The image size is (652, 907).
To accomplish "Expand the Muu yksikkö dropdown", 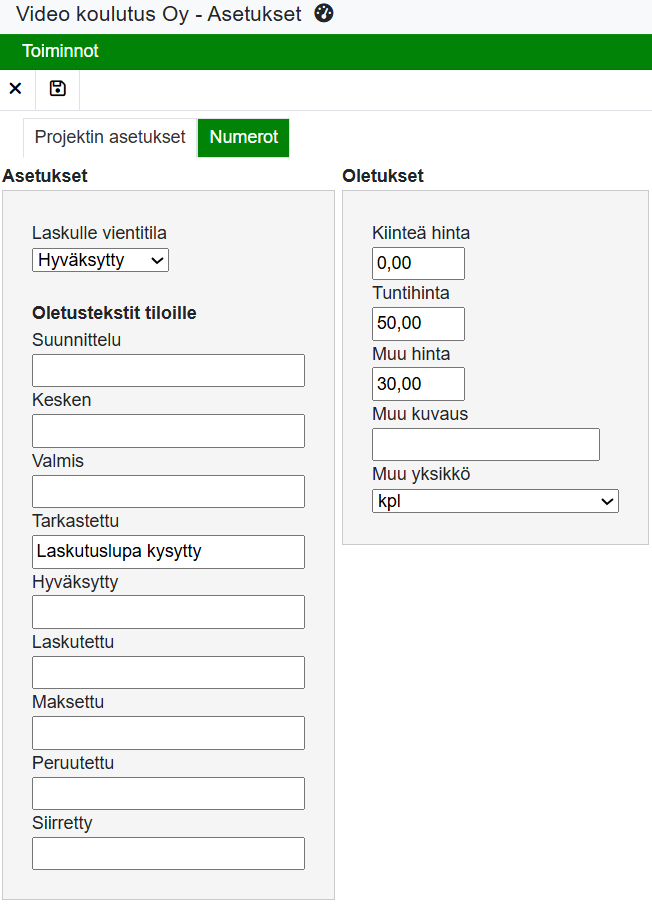I will click(495, 501).
